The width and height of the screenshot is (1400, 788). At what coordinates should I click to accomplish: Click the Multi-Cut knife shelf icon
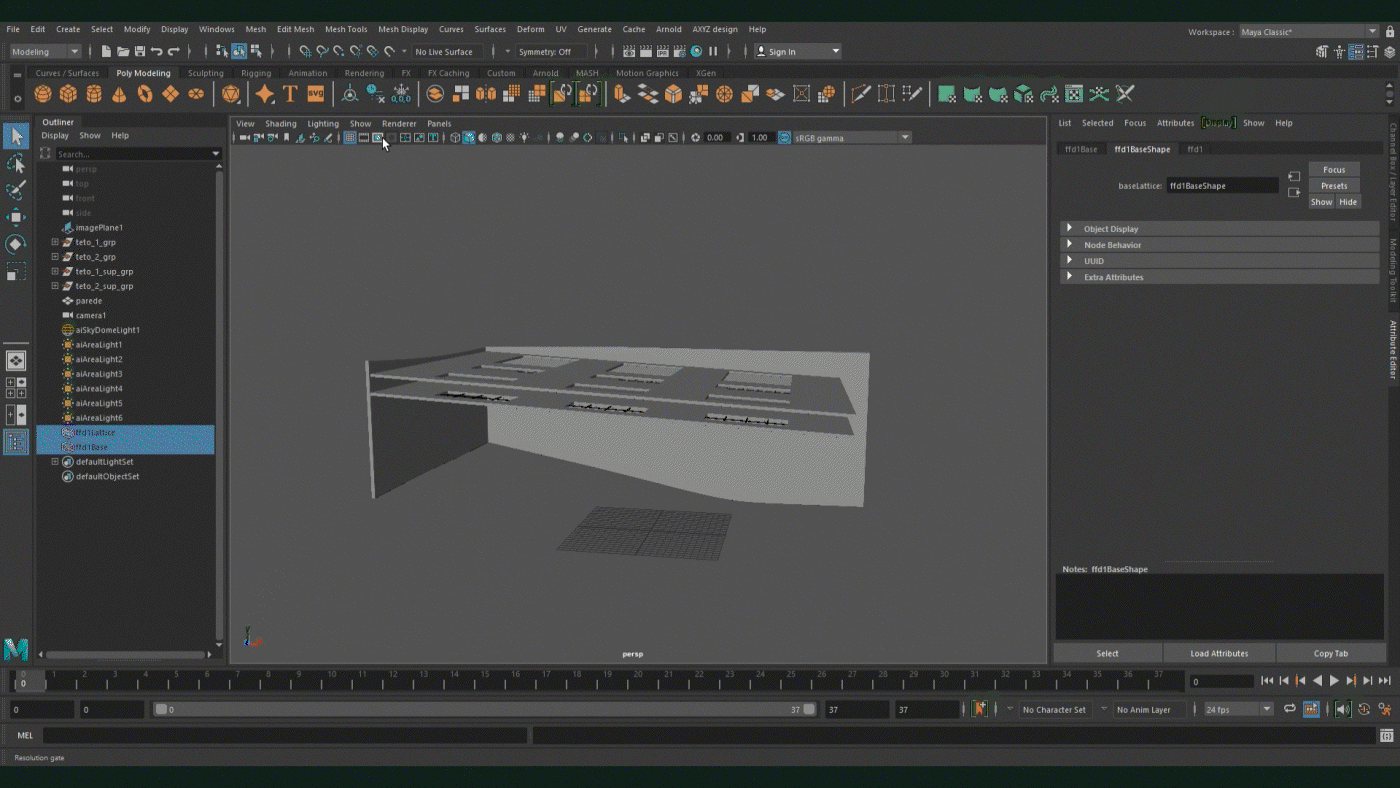coord(860,94)
